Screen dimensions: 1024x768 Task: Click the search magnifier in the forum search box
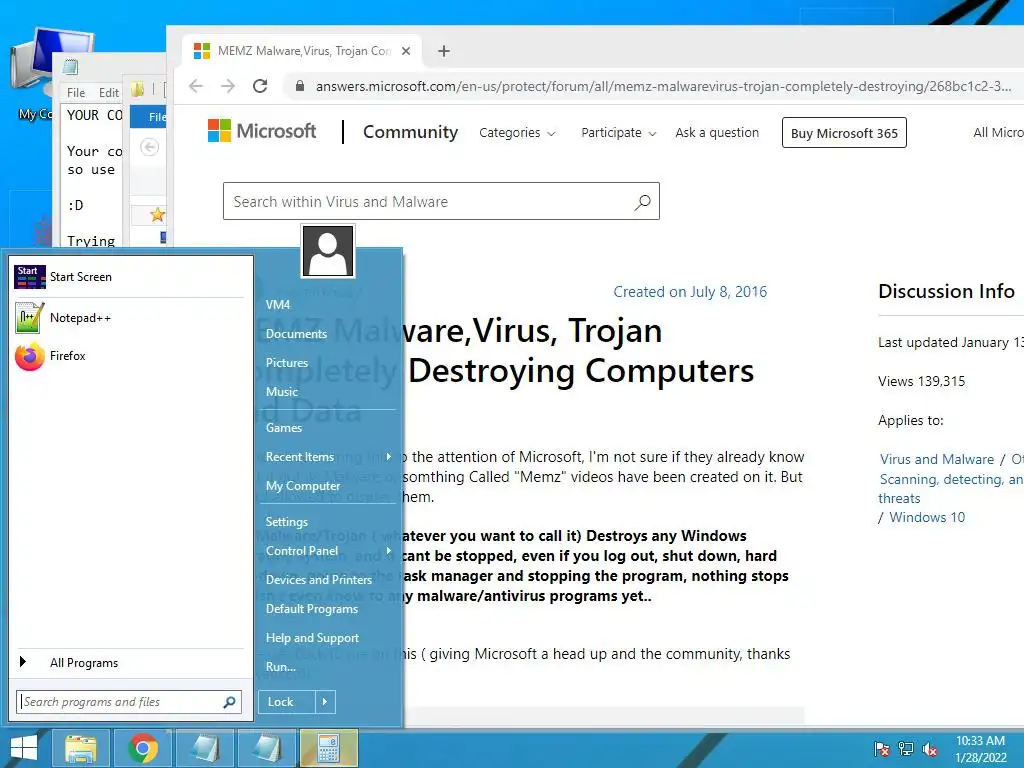pos(643,202)
